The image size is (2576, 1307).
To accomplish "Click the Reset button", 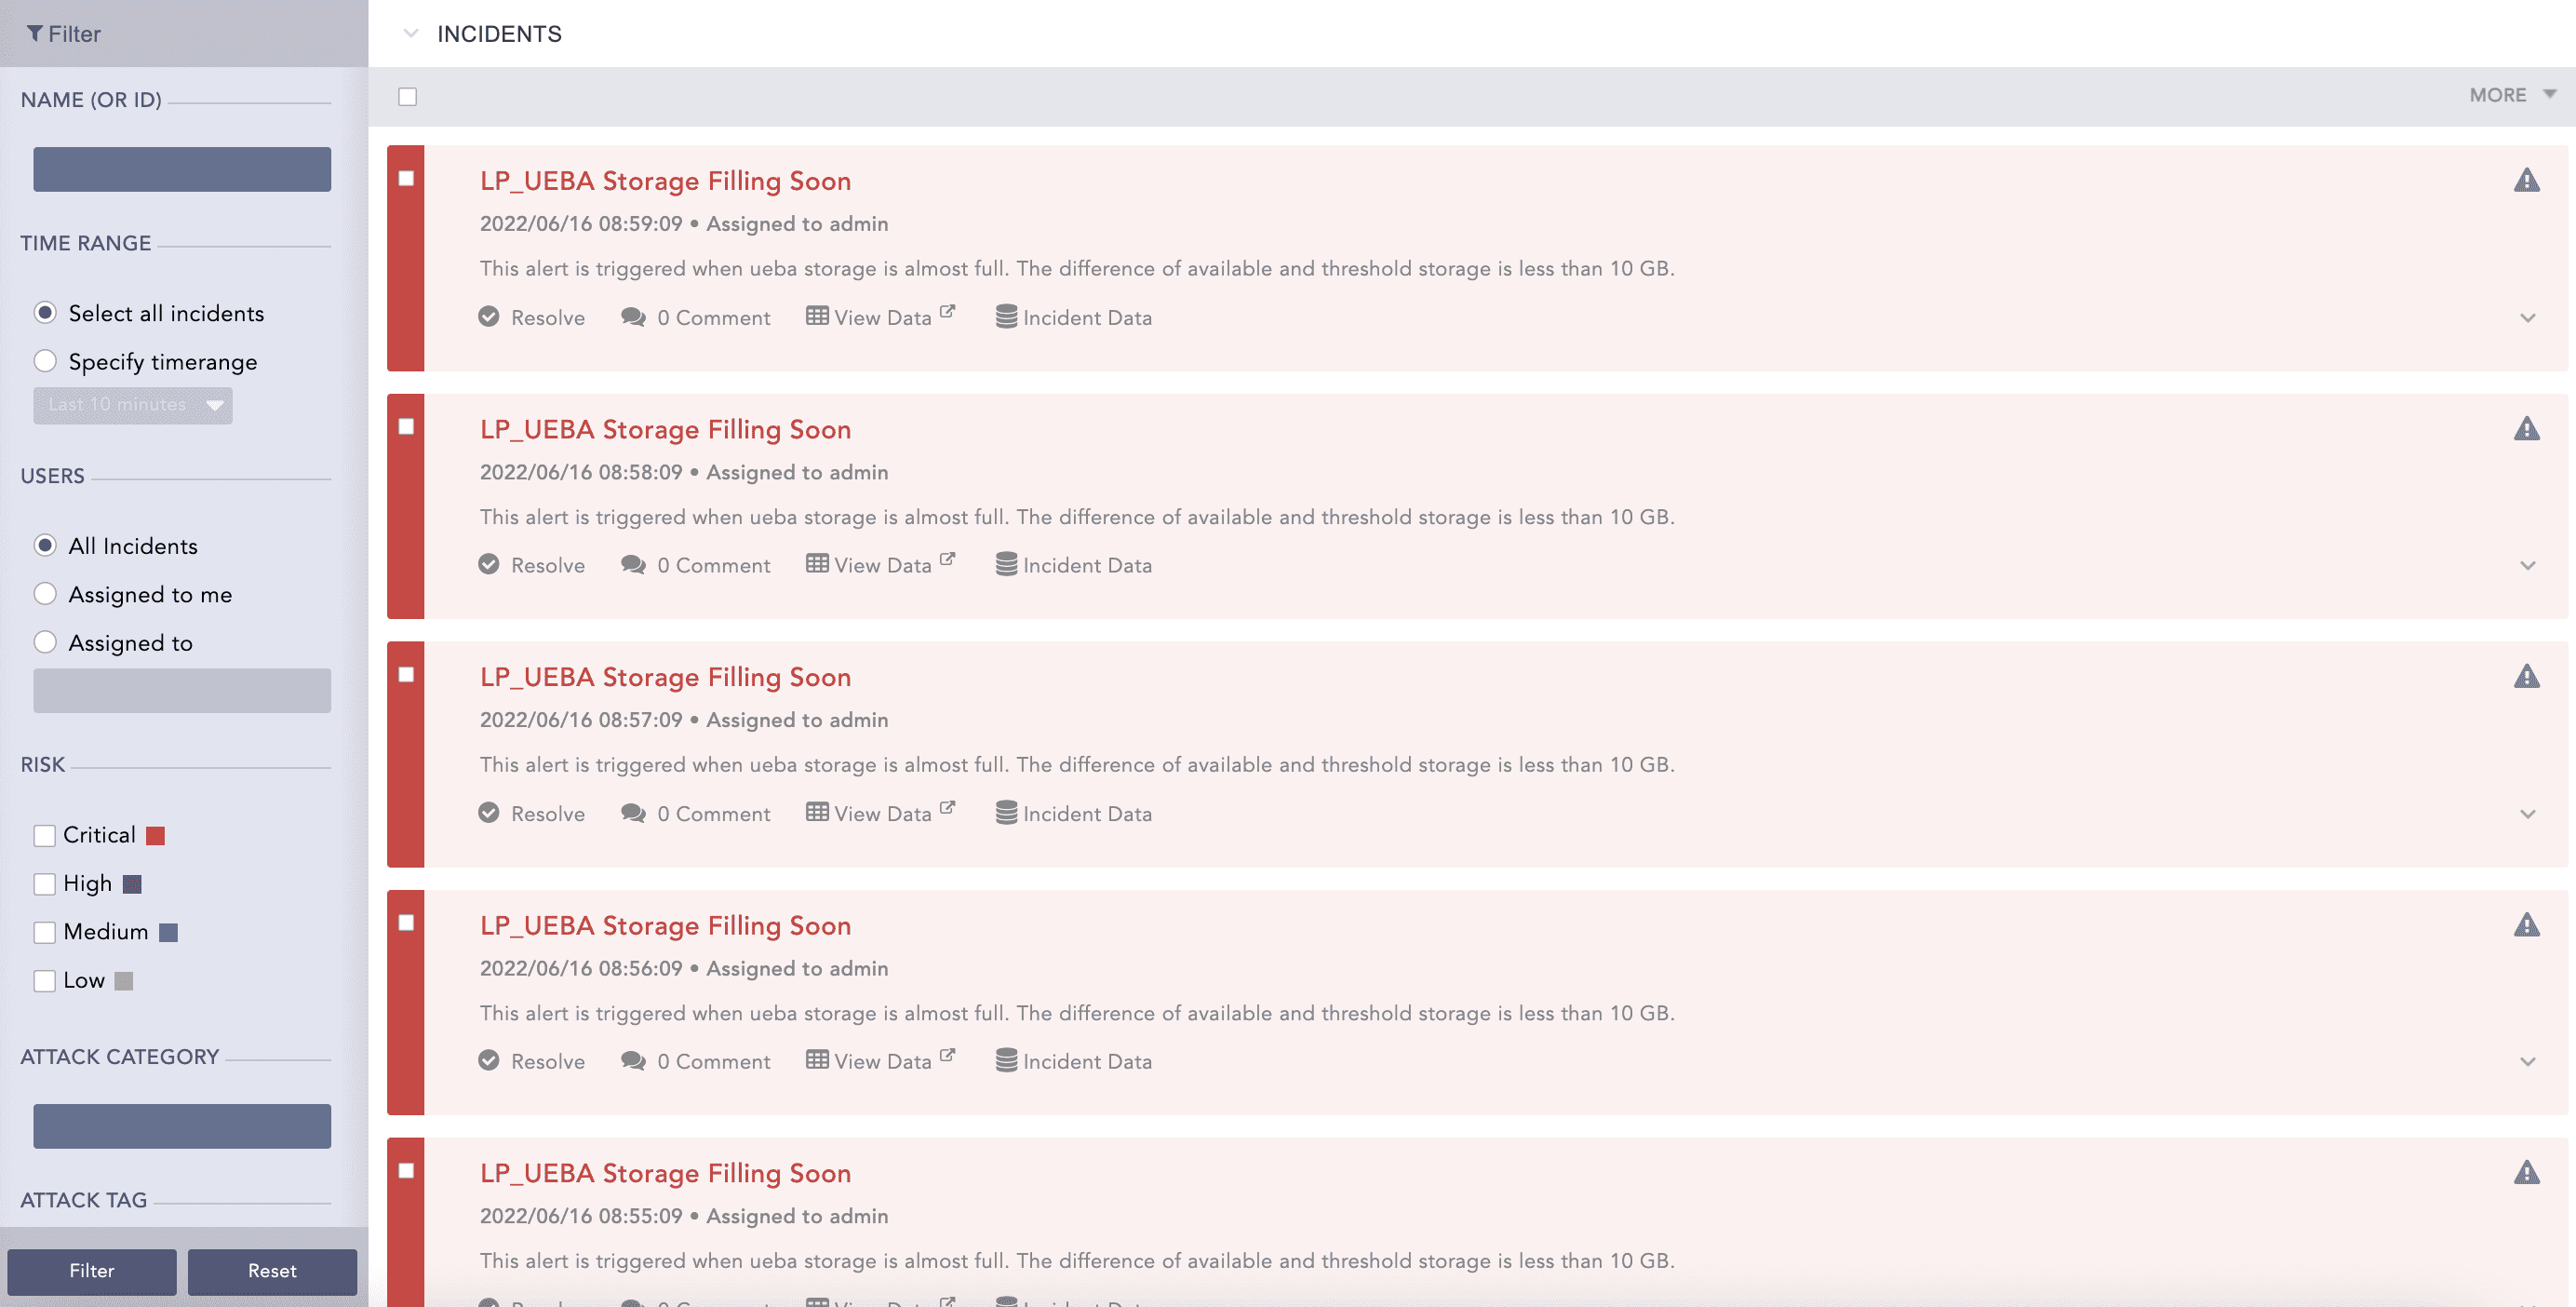I will coord(271,1271).
